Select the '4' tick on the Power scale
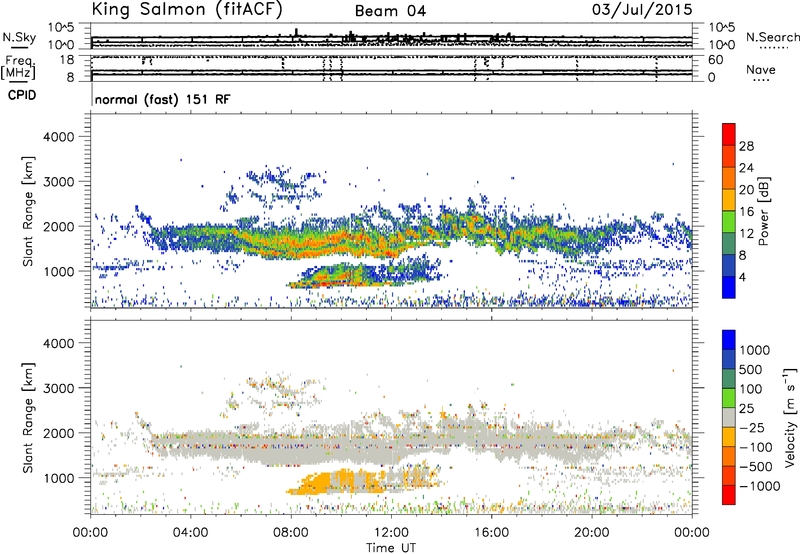The image size is (800, 554). [743, 278]
